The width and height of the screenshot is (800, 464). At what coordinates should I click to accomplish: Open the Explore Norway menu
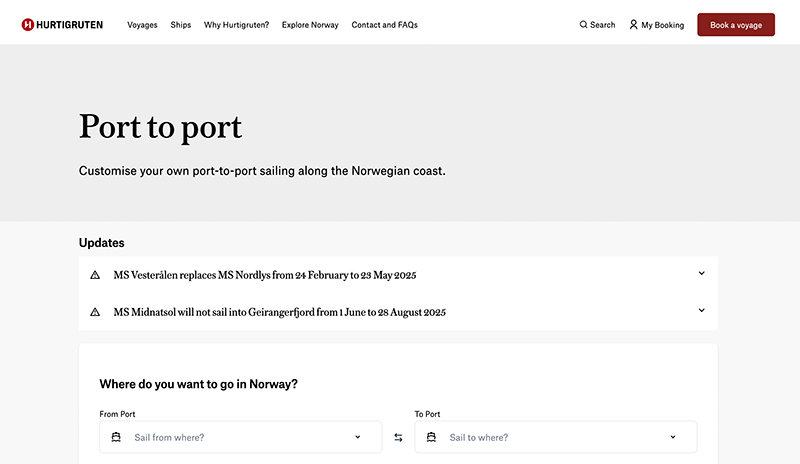tap(310, 25)
